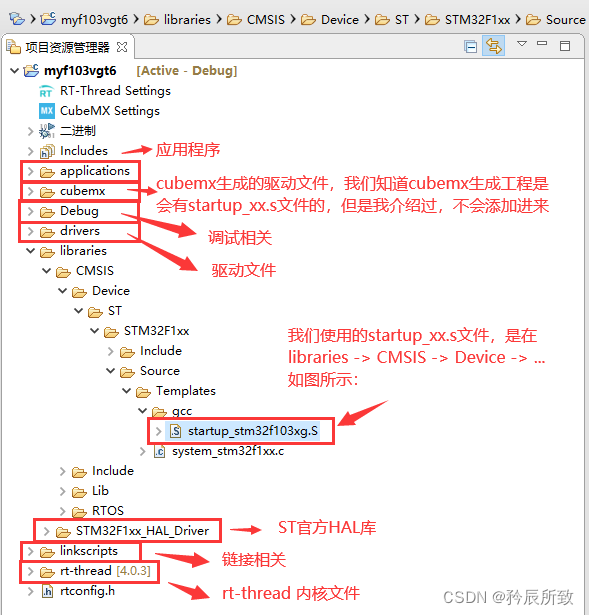Expand the linkscripts folder arrow
Screen dimensions: 589x615
(x=30, y=551)
